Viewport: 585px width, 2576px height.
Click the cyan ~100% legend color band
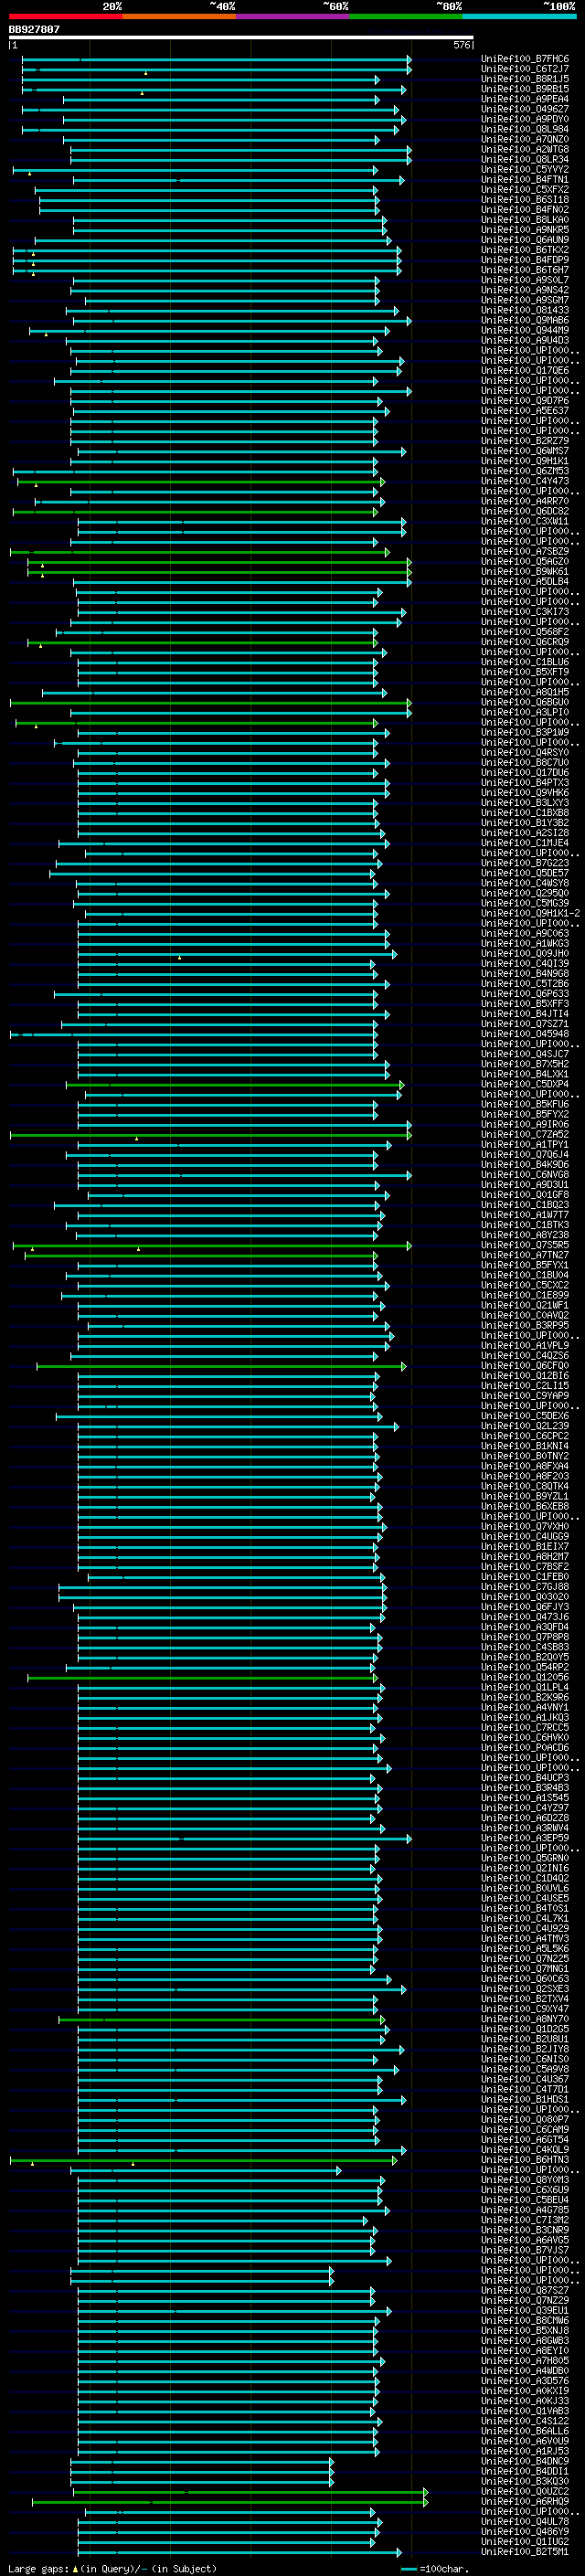[519, 16]
